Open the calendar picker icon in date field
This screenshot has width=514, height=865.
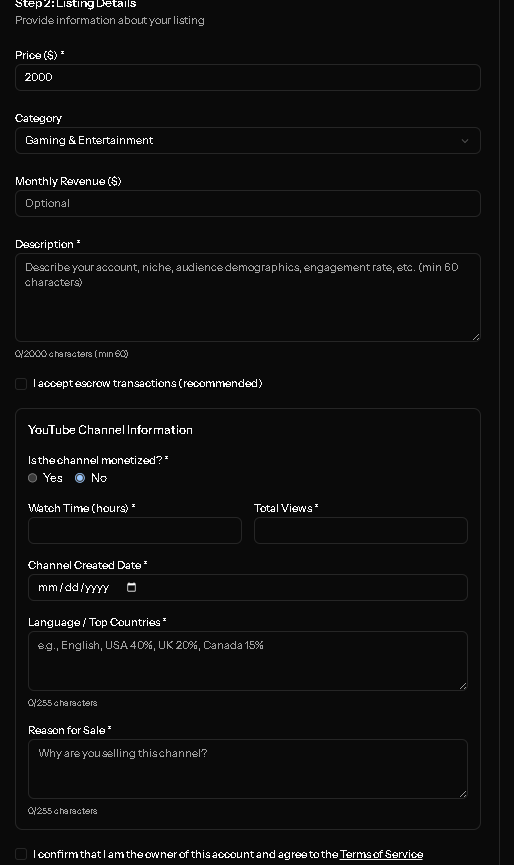coord(131,587)
